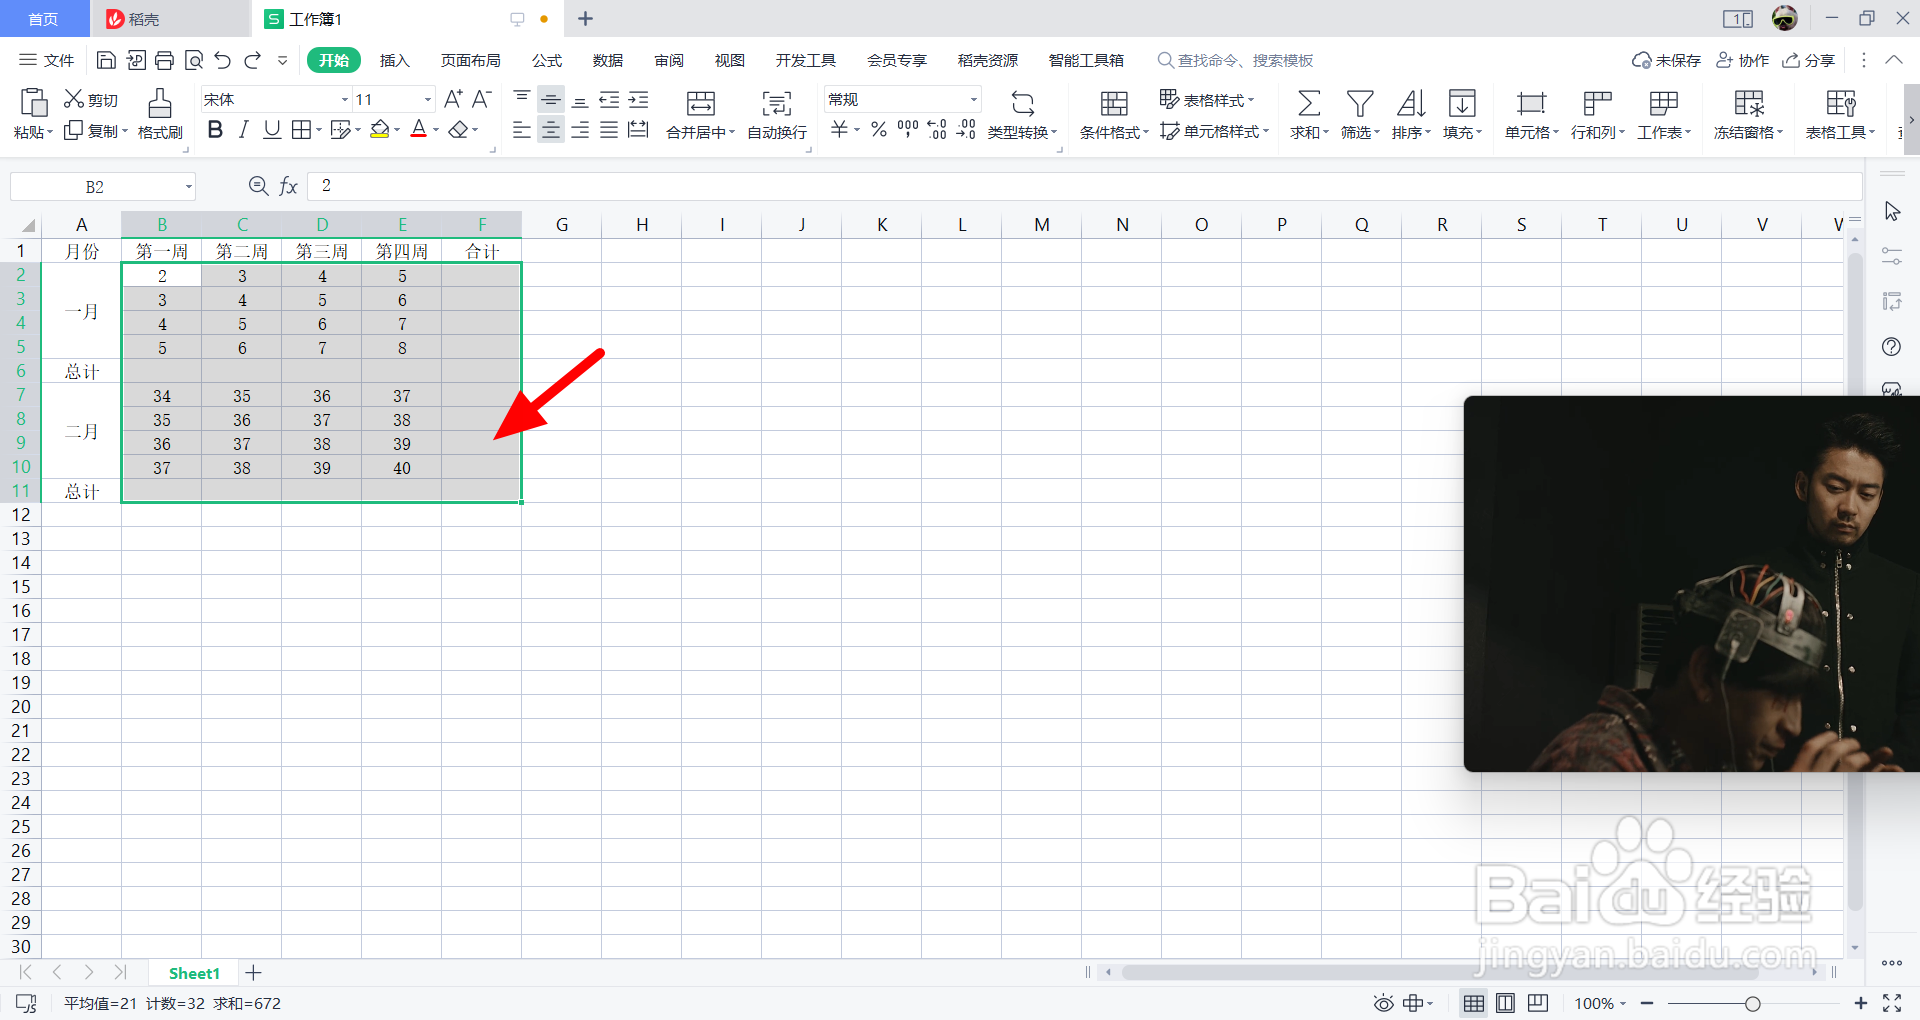Click the 协作 collaborate button
The image size is (1920, 1020).
coord(1742,61)
